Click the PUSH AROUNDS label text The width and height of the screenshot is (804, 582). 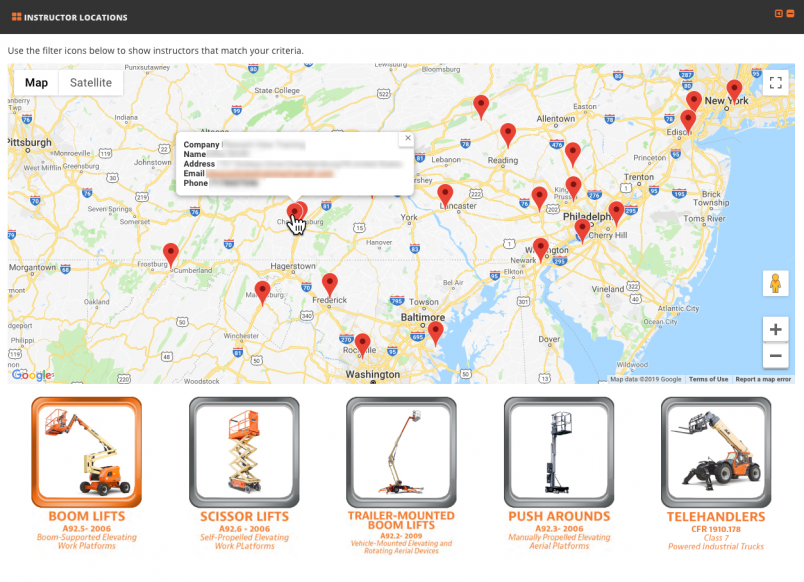pyautogui.click(x=559, y=516)
